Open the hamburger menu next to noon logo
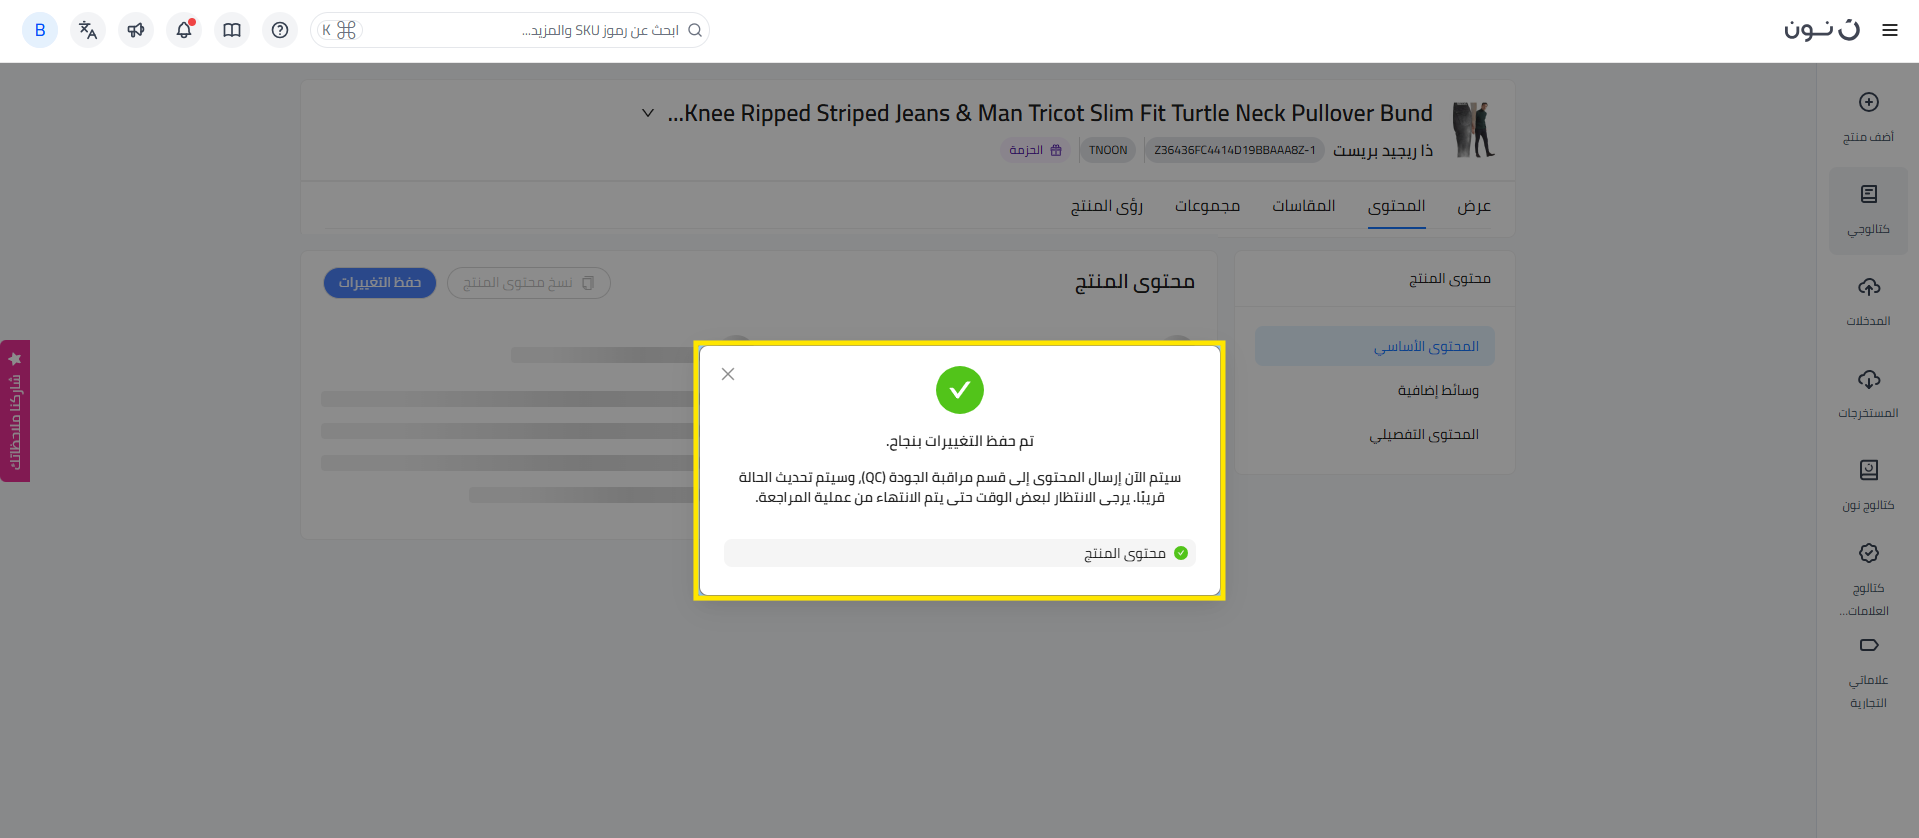 point(1890,30)
